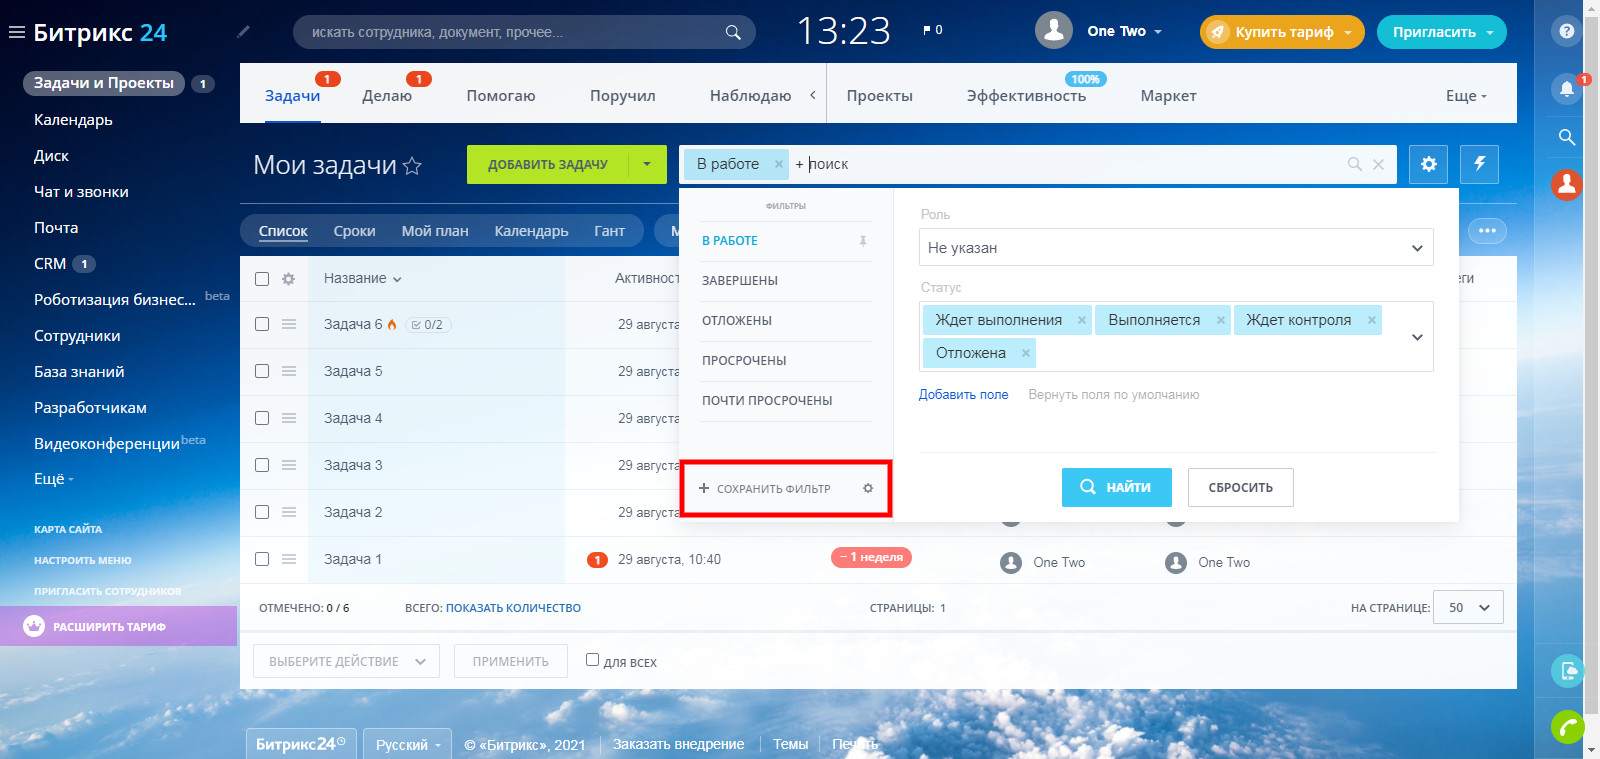This screenshot has height=759, width=1600.
Task: Click the star to favorite Мои задачи
Action: point(412,166)
